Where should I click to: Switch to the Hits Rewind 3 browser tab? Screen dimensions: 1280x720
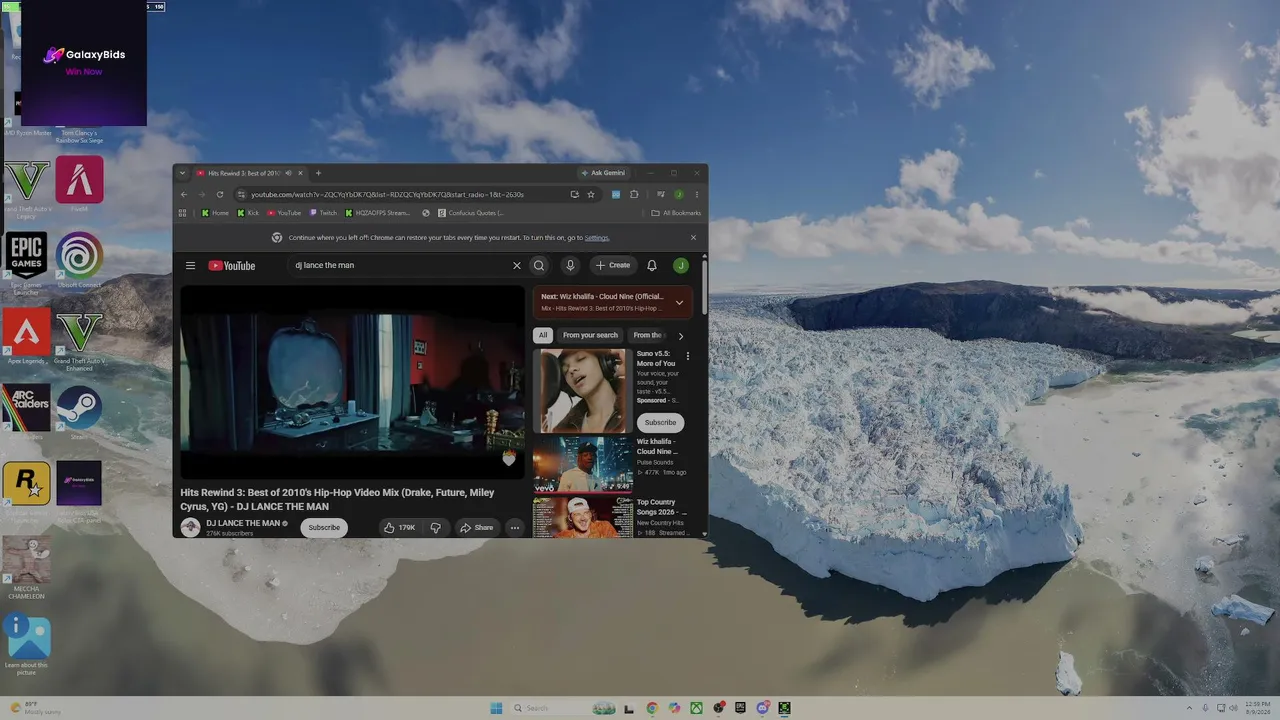pos(244,173)
